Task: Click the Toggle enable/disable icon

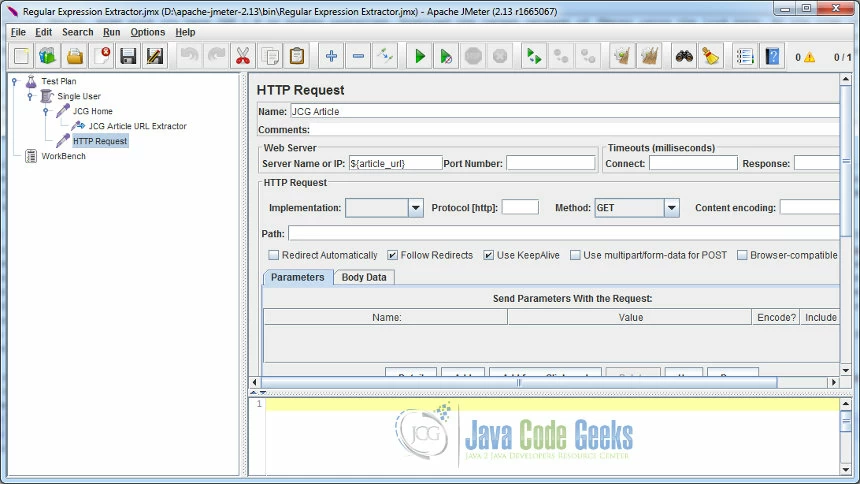Action: point(385,56)
